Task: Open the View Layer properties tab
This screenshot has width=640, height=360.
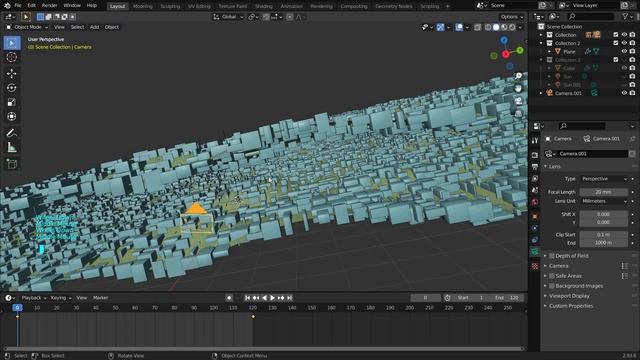Action: coord(535,178)
